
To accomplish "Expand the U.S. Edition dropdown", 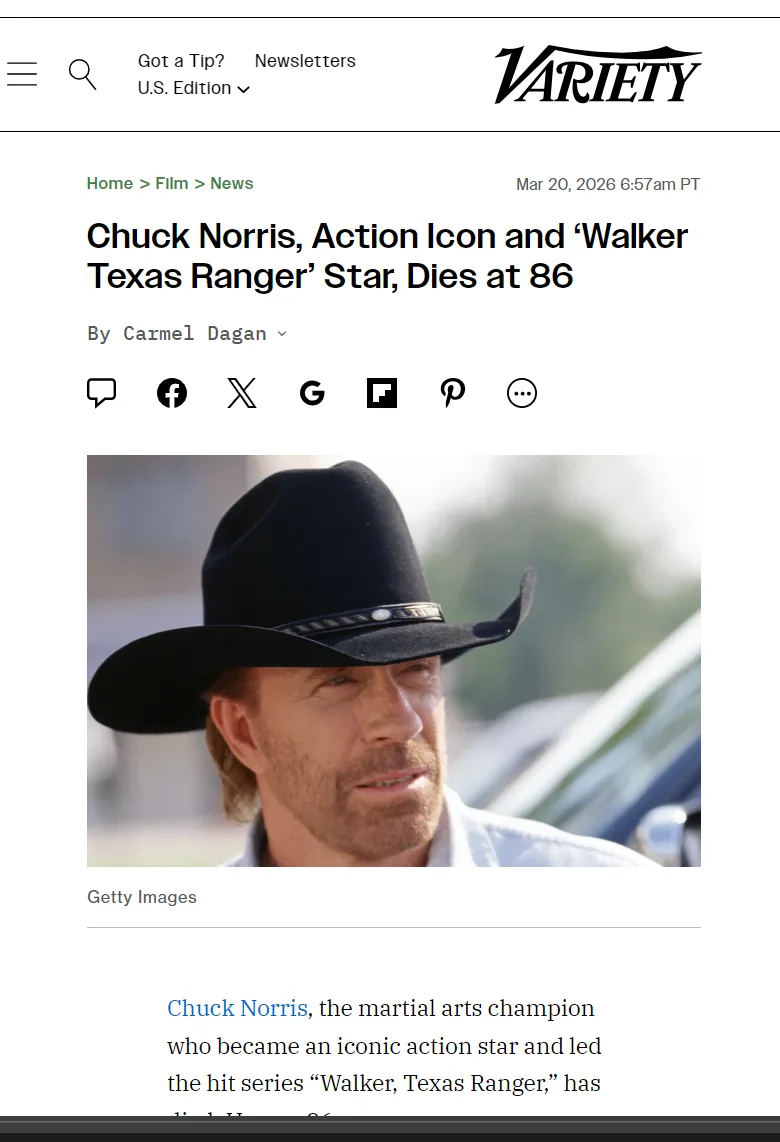I will pos(194,88).
